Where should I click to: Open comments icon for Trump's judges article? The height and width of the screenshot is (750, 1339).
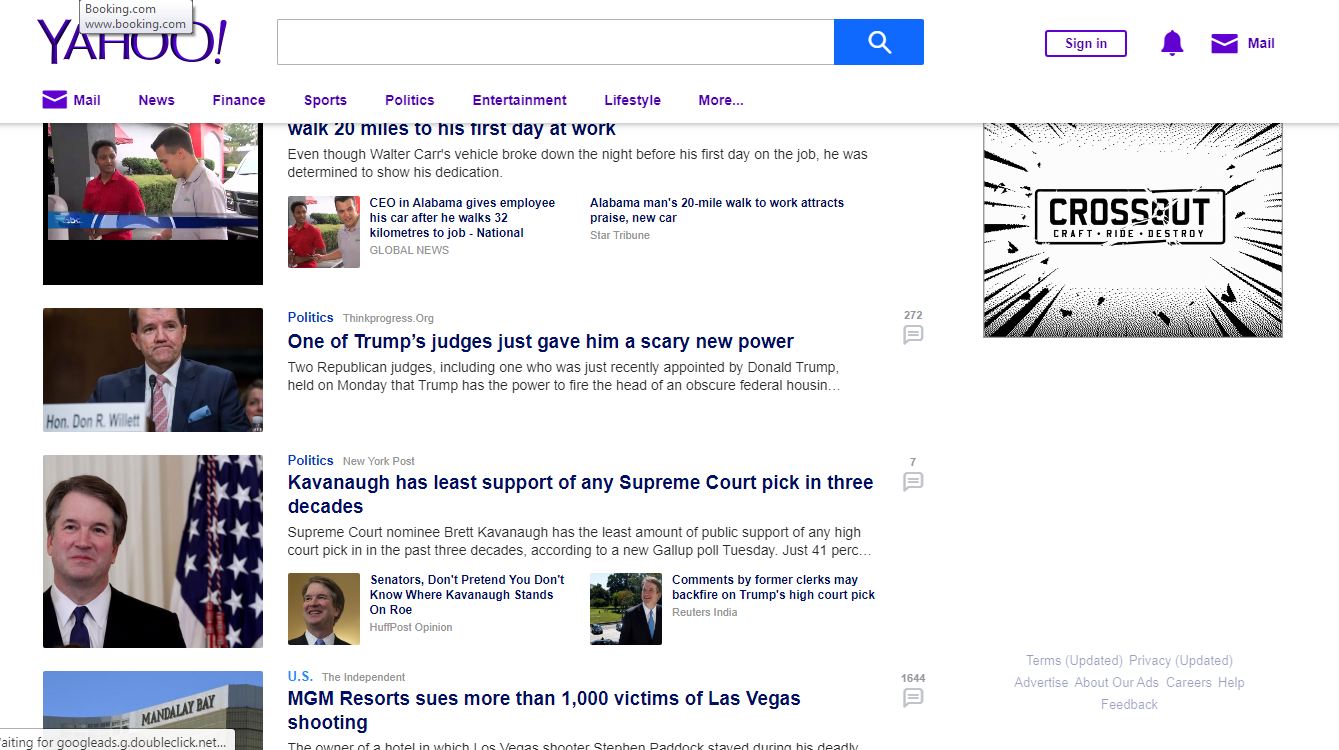coord(912,335)
